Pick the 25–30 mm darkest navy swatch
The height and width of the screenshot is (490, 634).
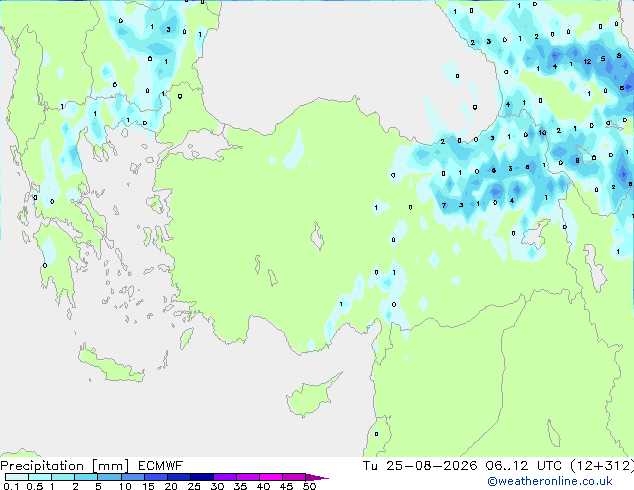(x=202, y=477)
